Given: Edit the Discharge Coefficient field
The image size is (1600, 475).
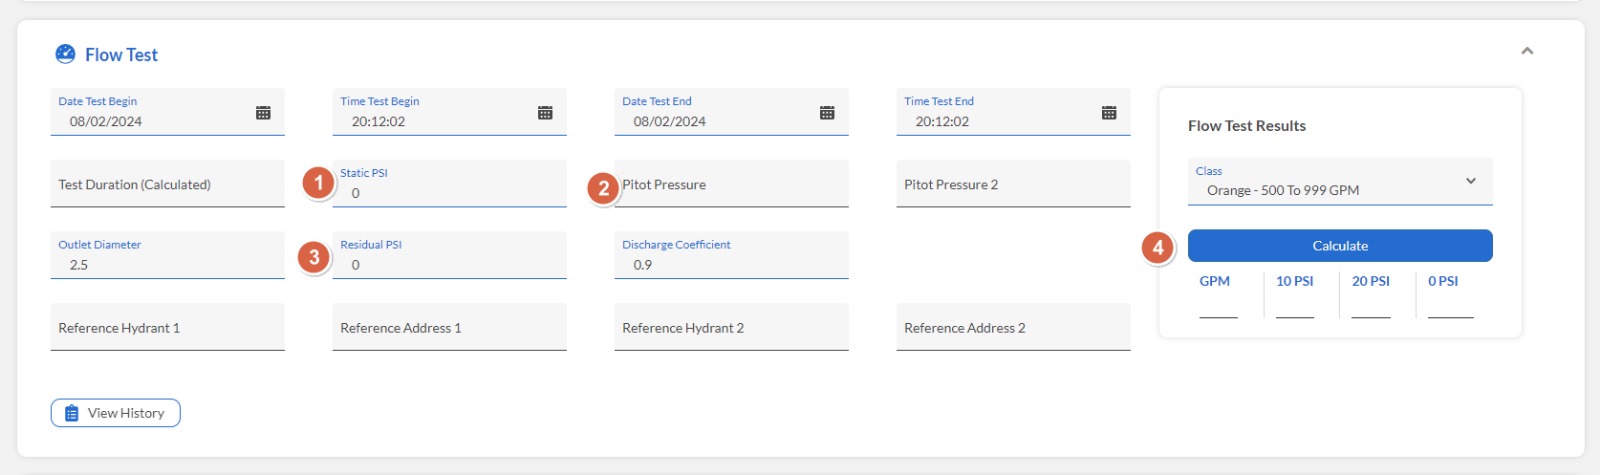Looking at the screenshot, I should click(731, 256).
